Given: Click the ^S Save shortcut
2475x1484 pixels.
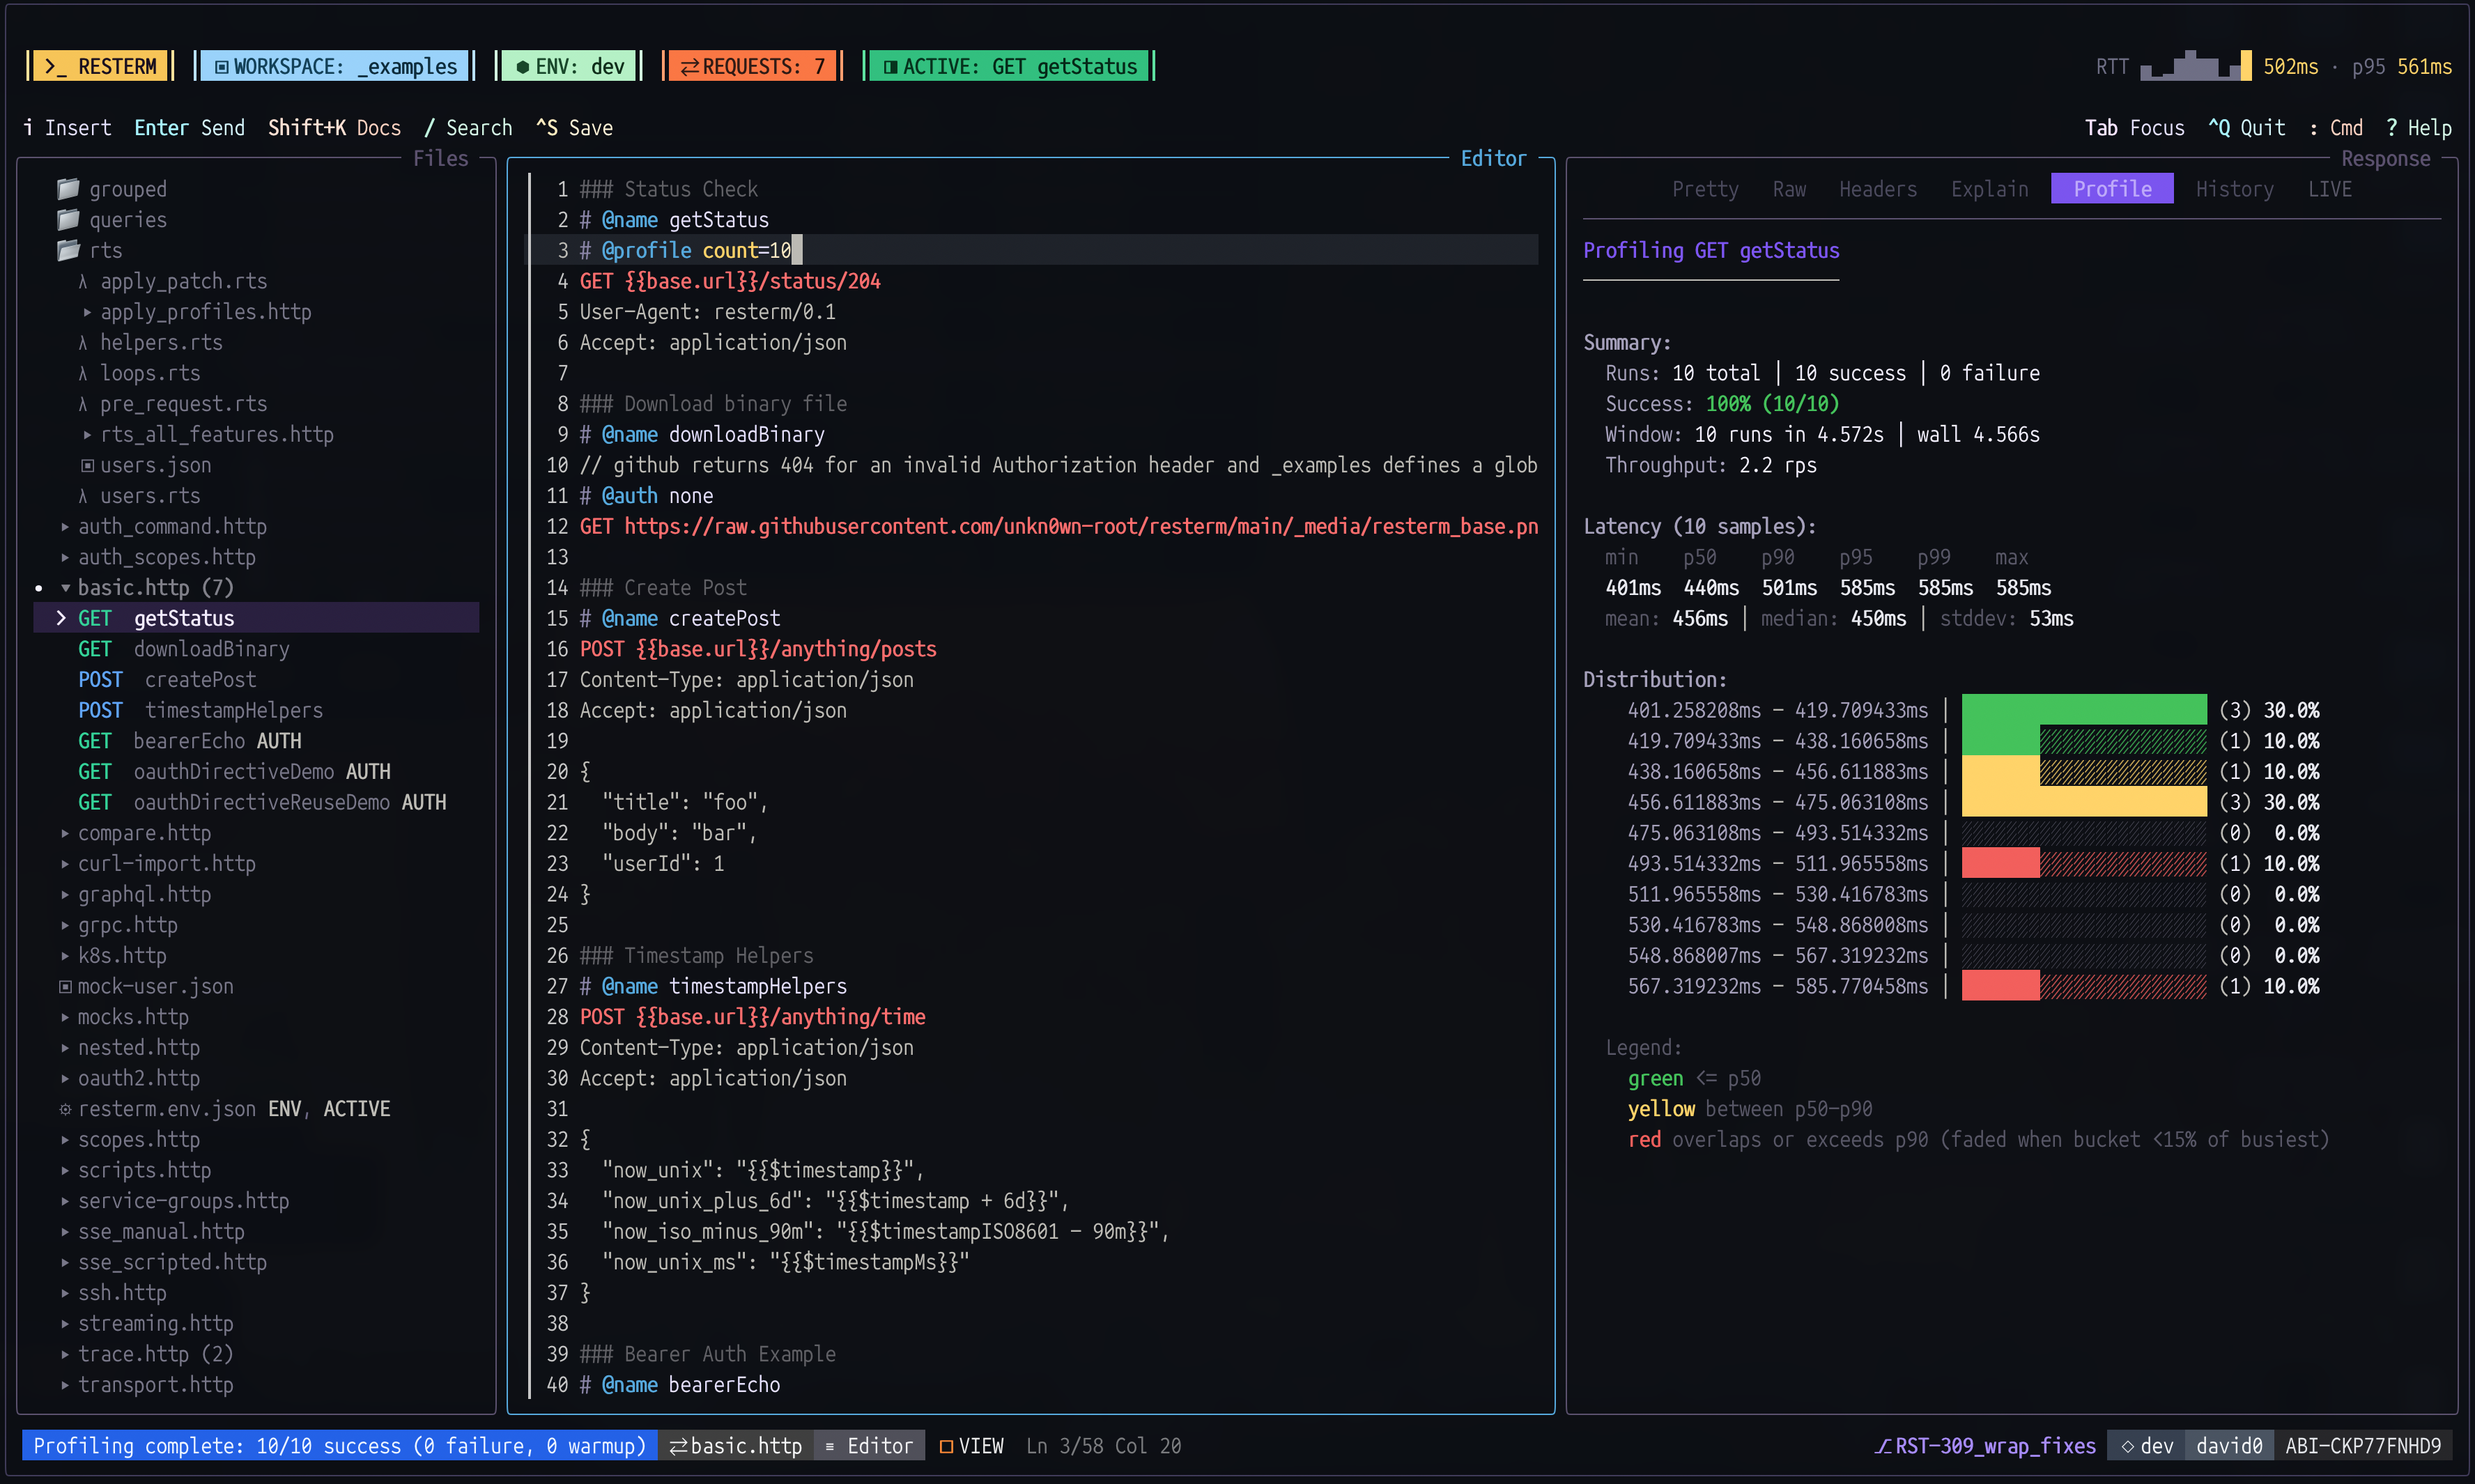Looking at the screenshot, I should pos(574,128).
